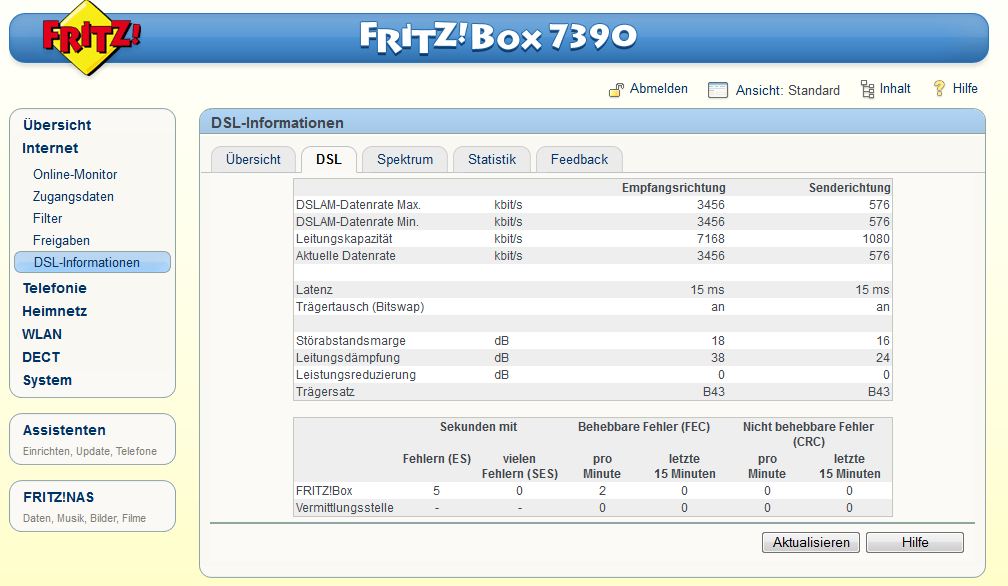
Task: Switch view via Ansicht: Standard link
Action: click(788, 91)
